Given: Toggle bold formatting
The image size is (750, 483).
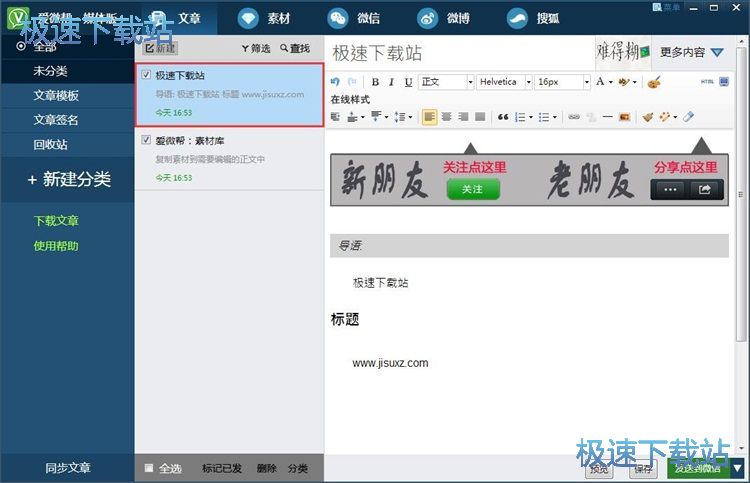Looking at the screenshot, I should tap(375, 82).
